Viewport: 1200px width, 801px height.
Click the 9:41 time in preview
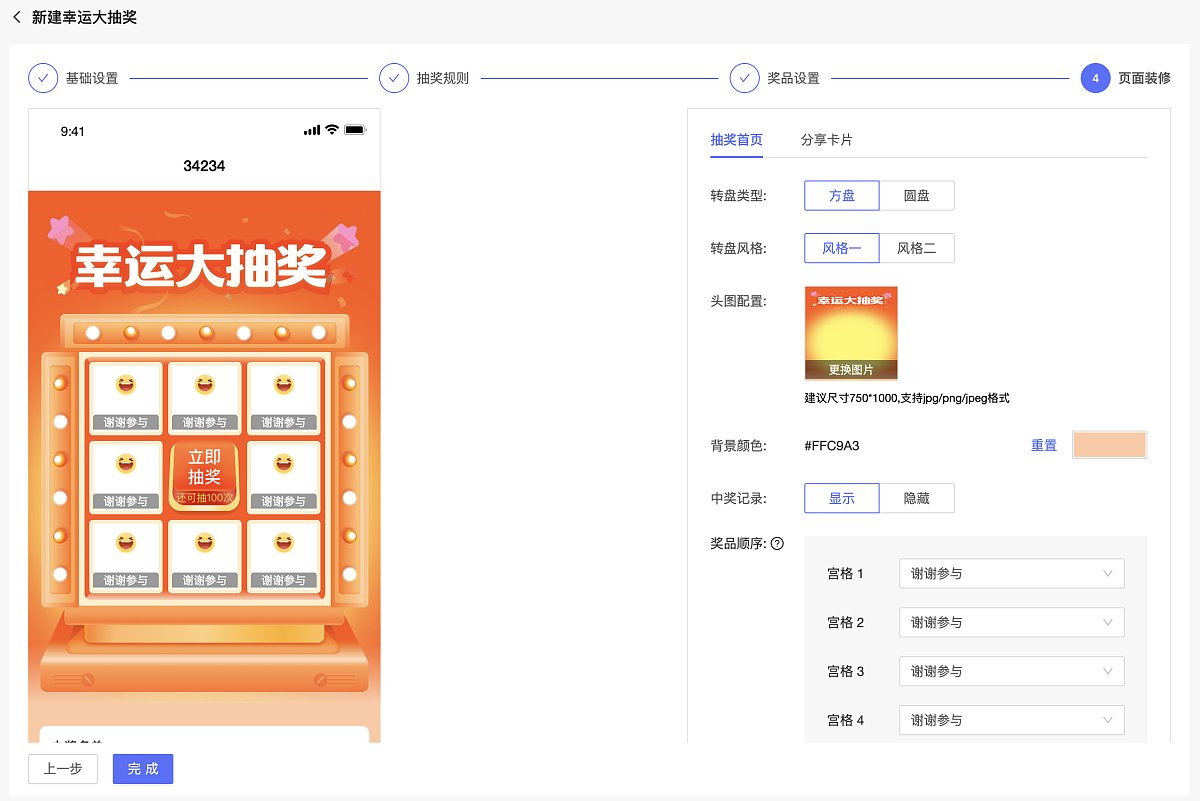coord(73,131)
